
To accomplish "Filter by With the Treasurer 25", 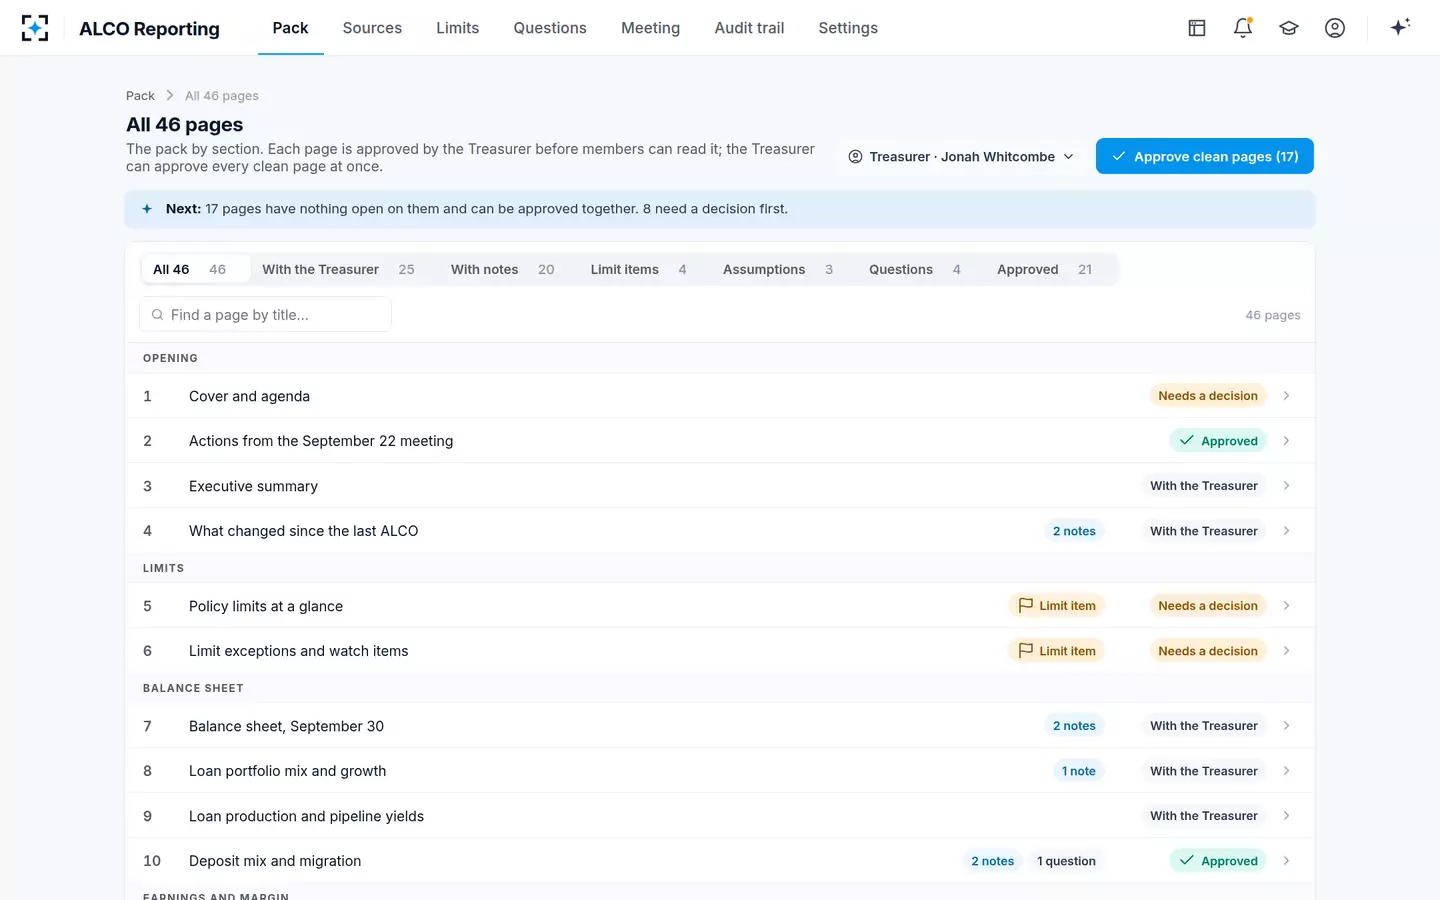I will 338,270.
